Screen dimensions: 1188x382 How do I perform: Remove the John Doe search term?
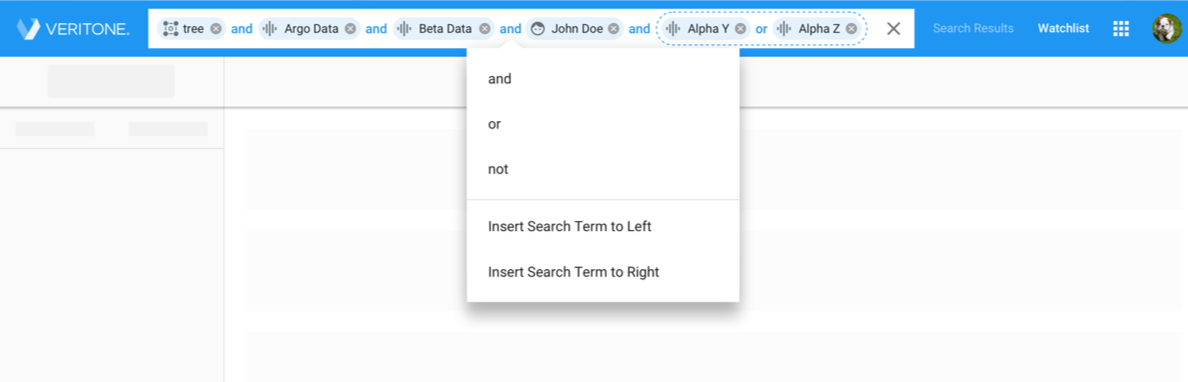614,29
